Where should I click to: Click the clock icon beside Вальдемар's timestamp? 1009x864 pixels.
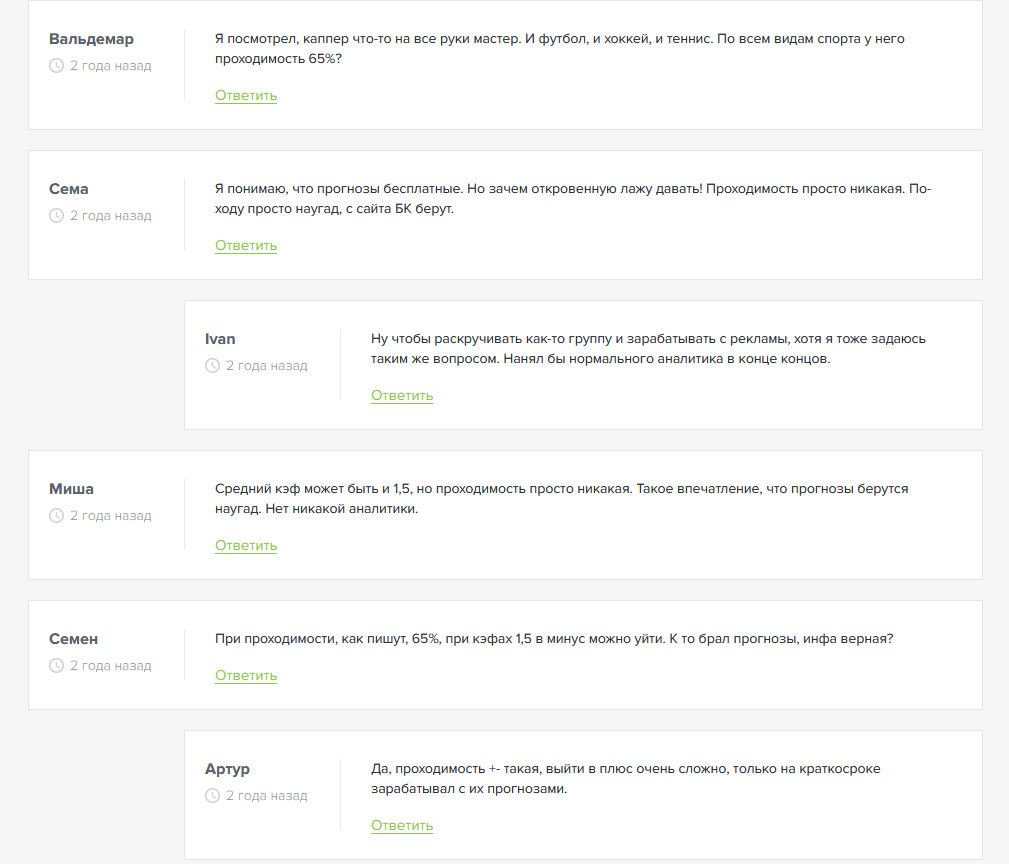tap(57, 66)
